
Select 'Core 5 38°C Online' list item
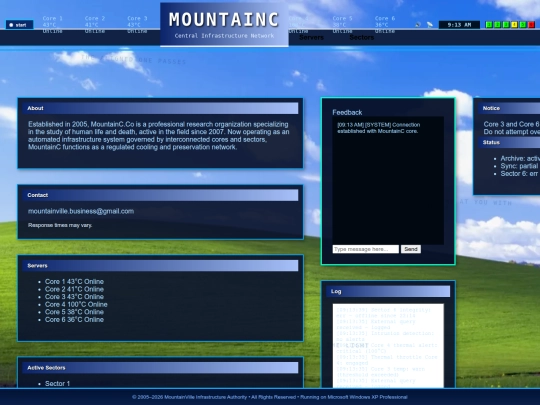coord(74,312)
